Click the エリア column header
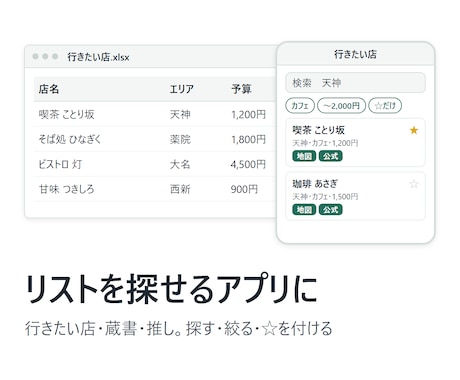 click(x=181, y=89)
